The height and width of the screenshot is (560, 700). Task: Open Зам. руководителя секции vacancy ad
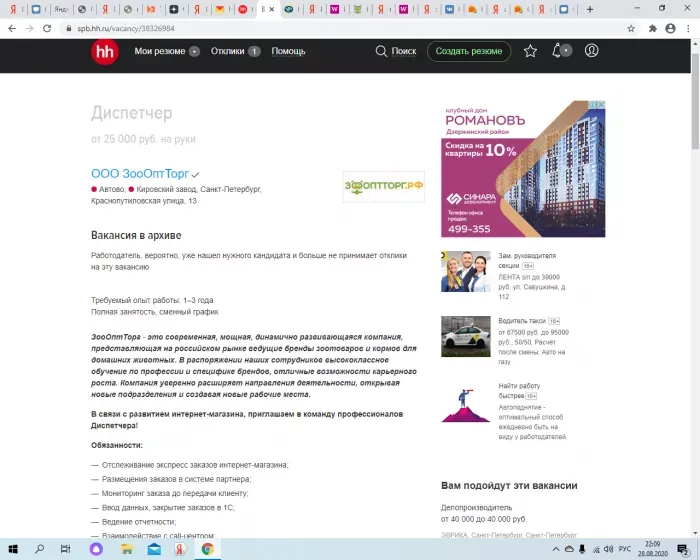[x=527, y=260]
